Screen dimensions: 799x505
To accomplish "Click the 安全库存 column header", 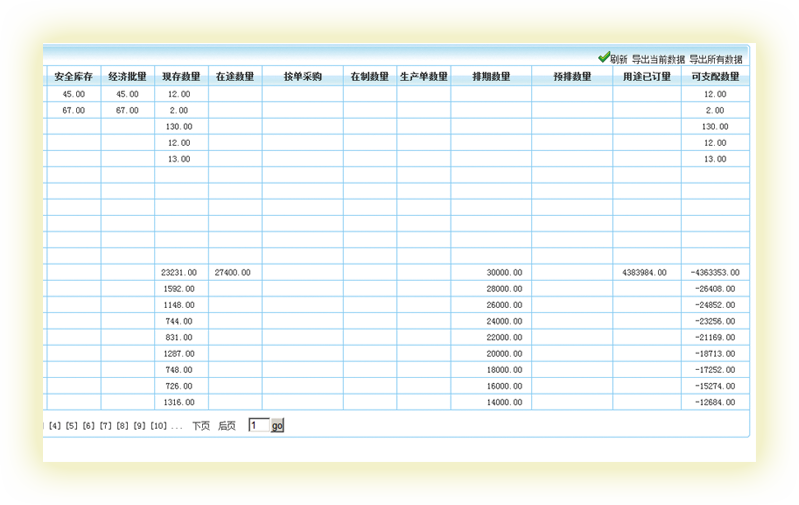I will 73,76.
